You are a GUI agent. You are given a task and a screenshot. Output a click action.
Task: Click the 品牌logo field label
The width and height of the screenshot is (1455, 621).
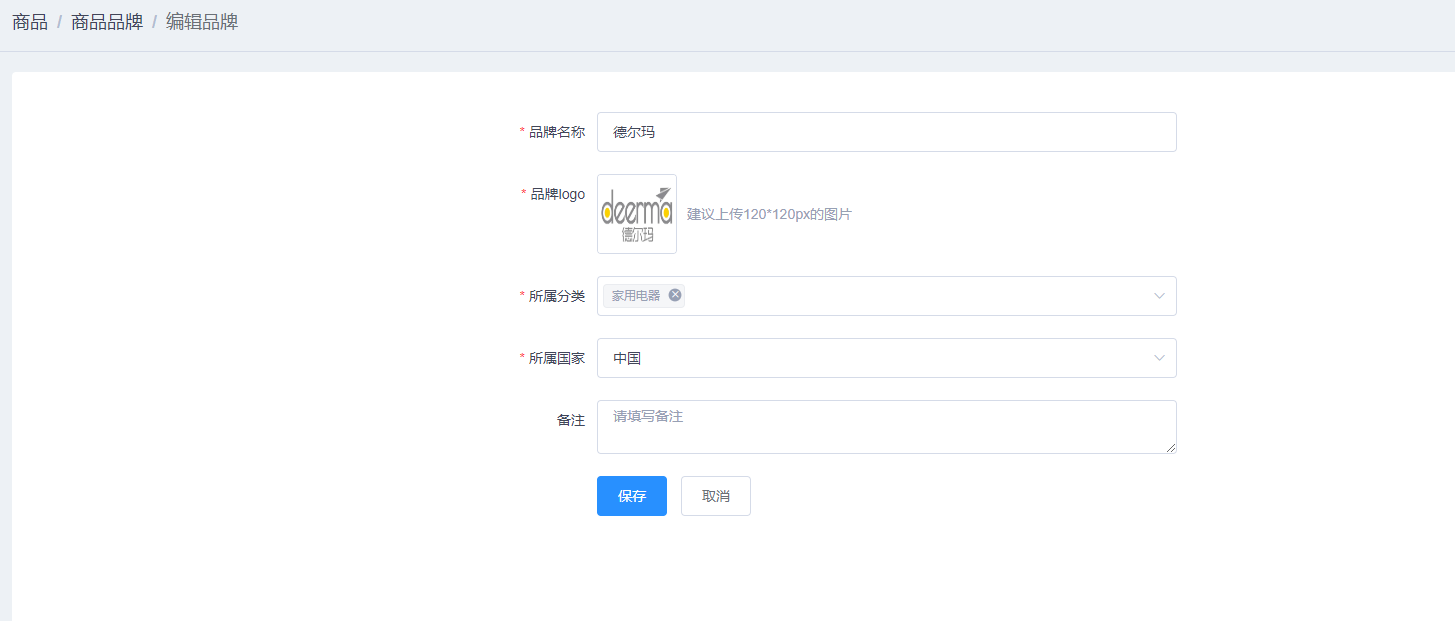557,194
